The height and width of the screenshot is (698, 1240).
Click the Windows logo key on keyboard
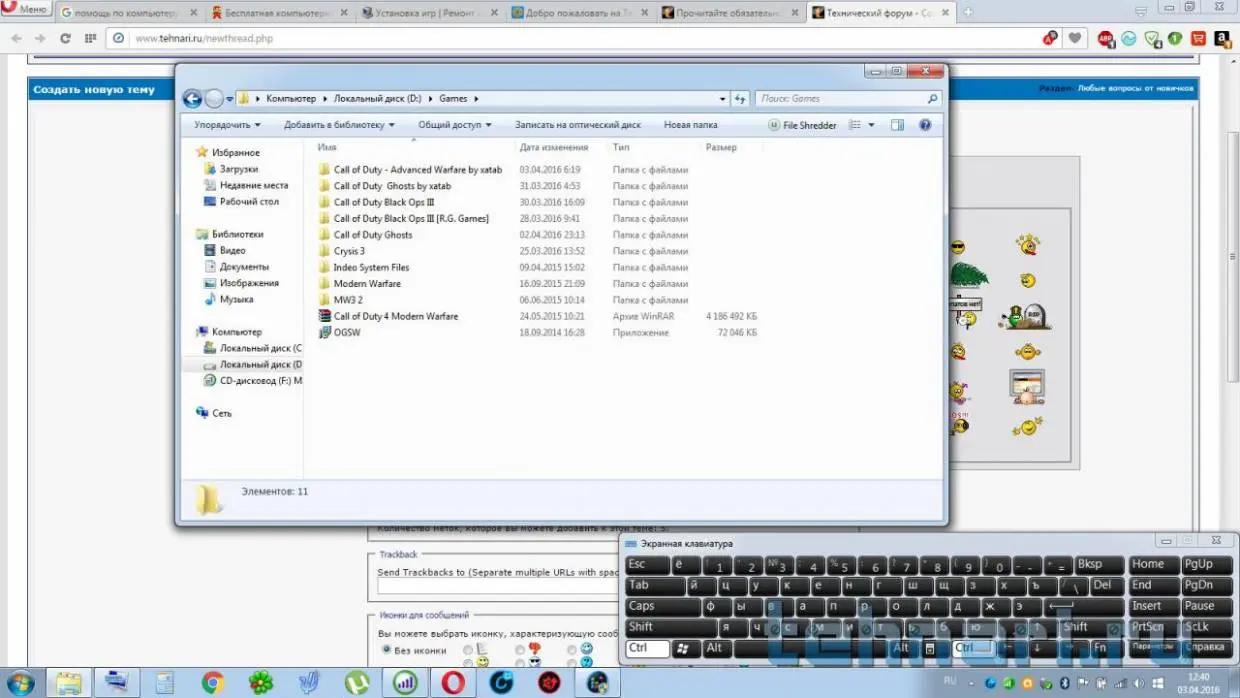tap(683, 648)
